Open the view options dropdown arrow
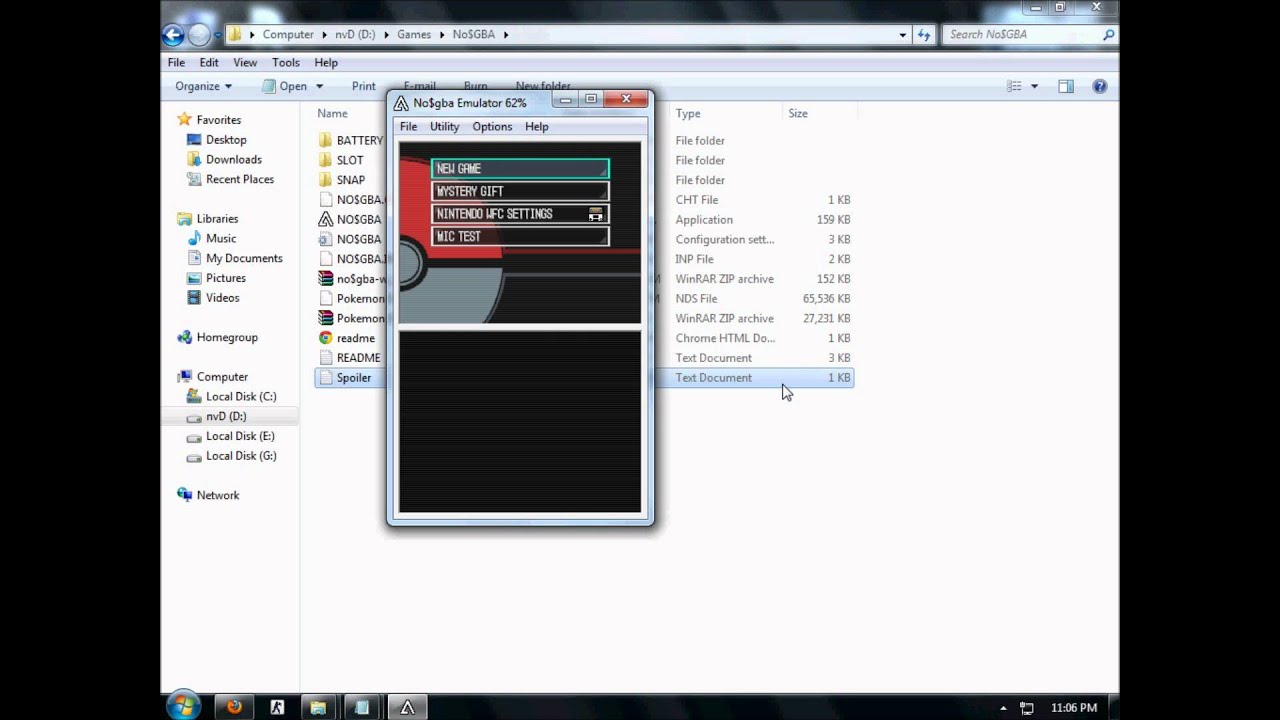 1034,87
